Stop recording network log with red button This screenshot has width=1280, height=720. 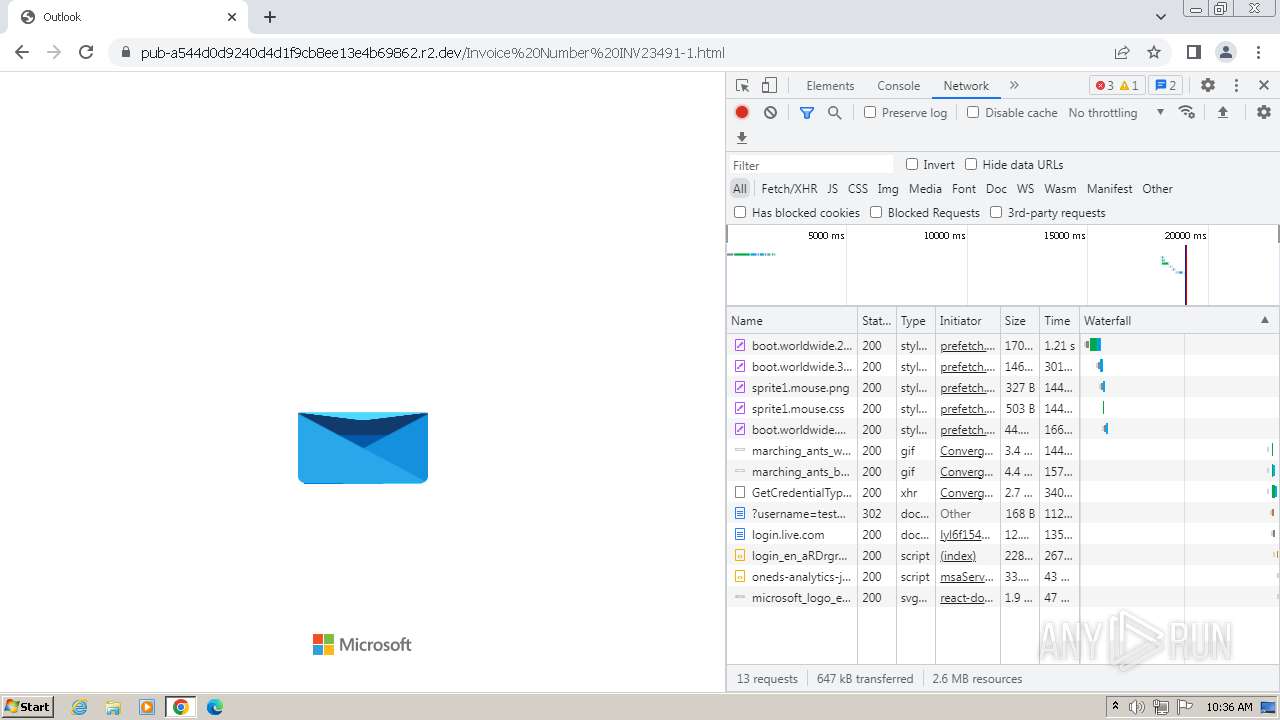[x=742, y=113]
